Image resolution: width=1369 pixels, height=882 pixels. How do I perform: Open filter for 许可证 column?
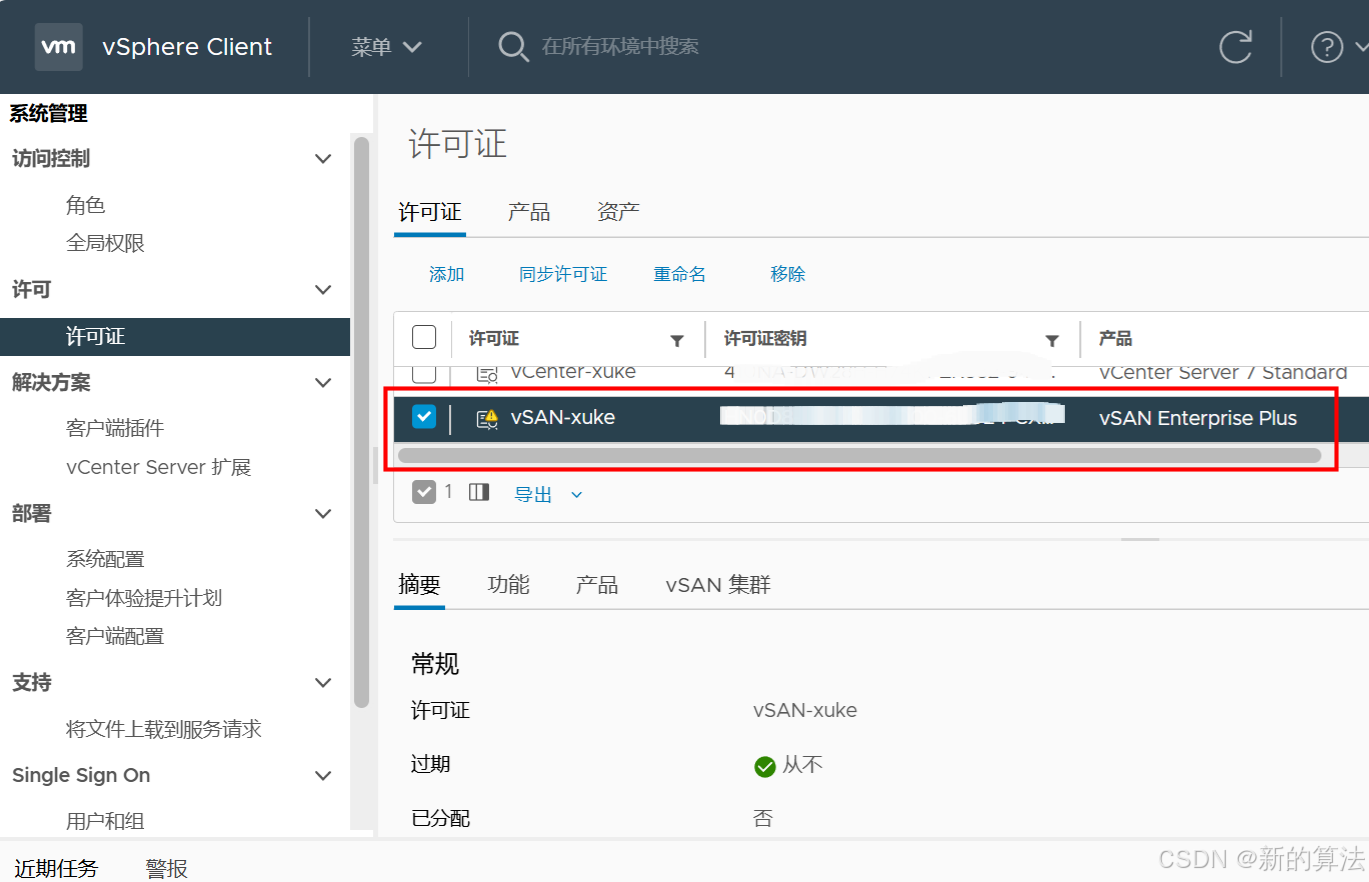point(677,341)
